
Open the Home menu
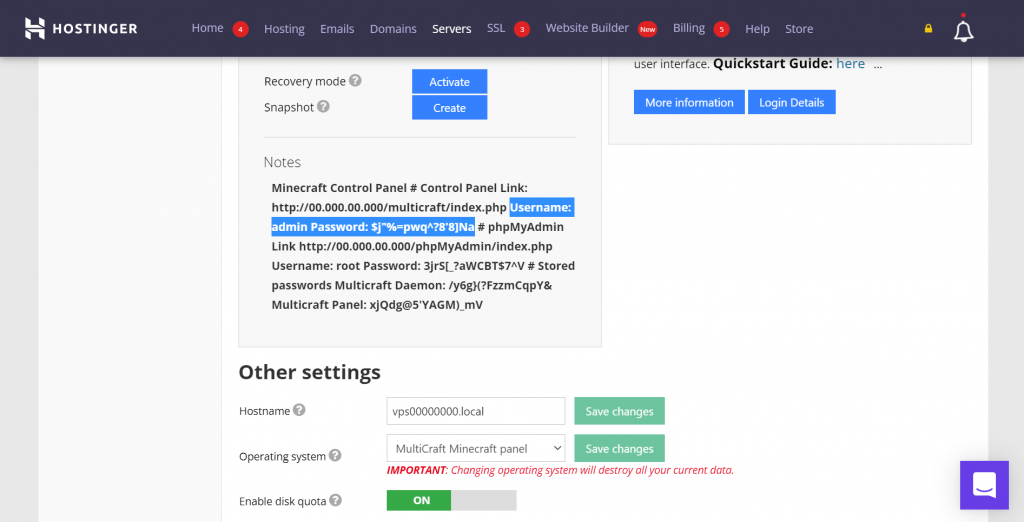208,28
